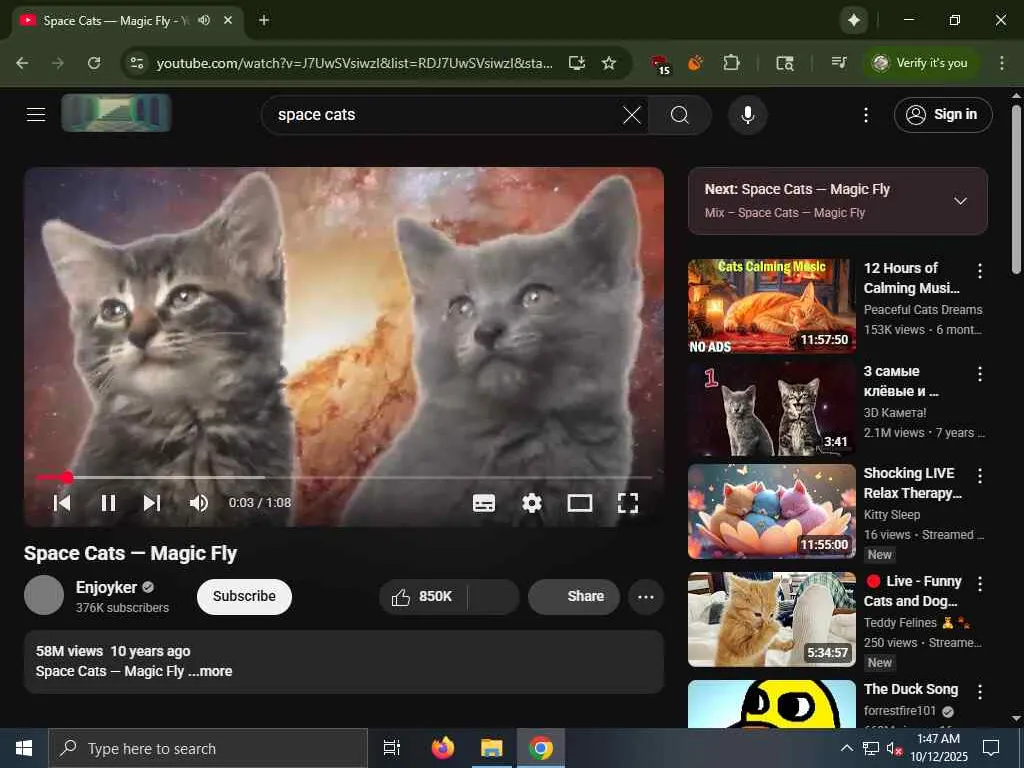Open the Live - Funny Cats and Dogs thumbnail
Screen dimensions: 1024x768
tap(771, 619)
